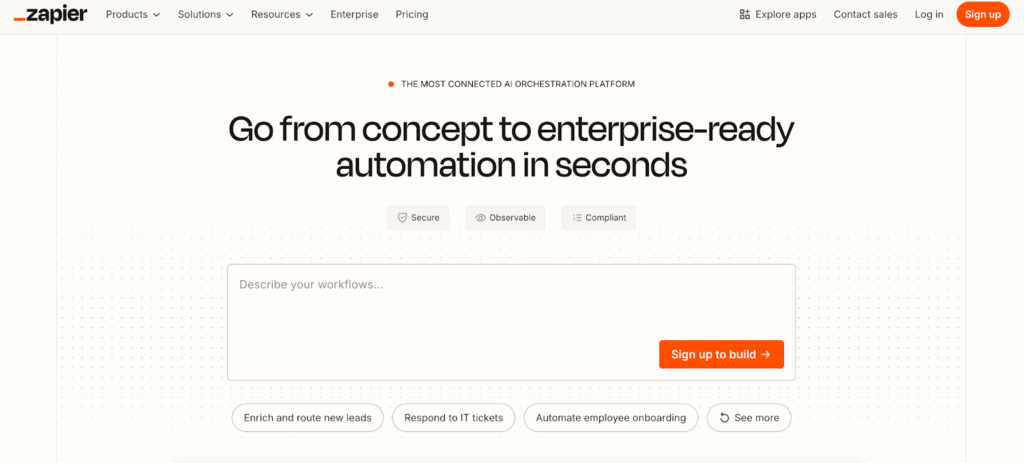Screen dimensions: 1024x463
Task: Click the arrow on Sign up to build
Action: tap(766, 354)
